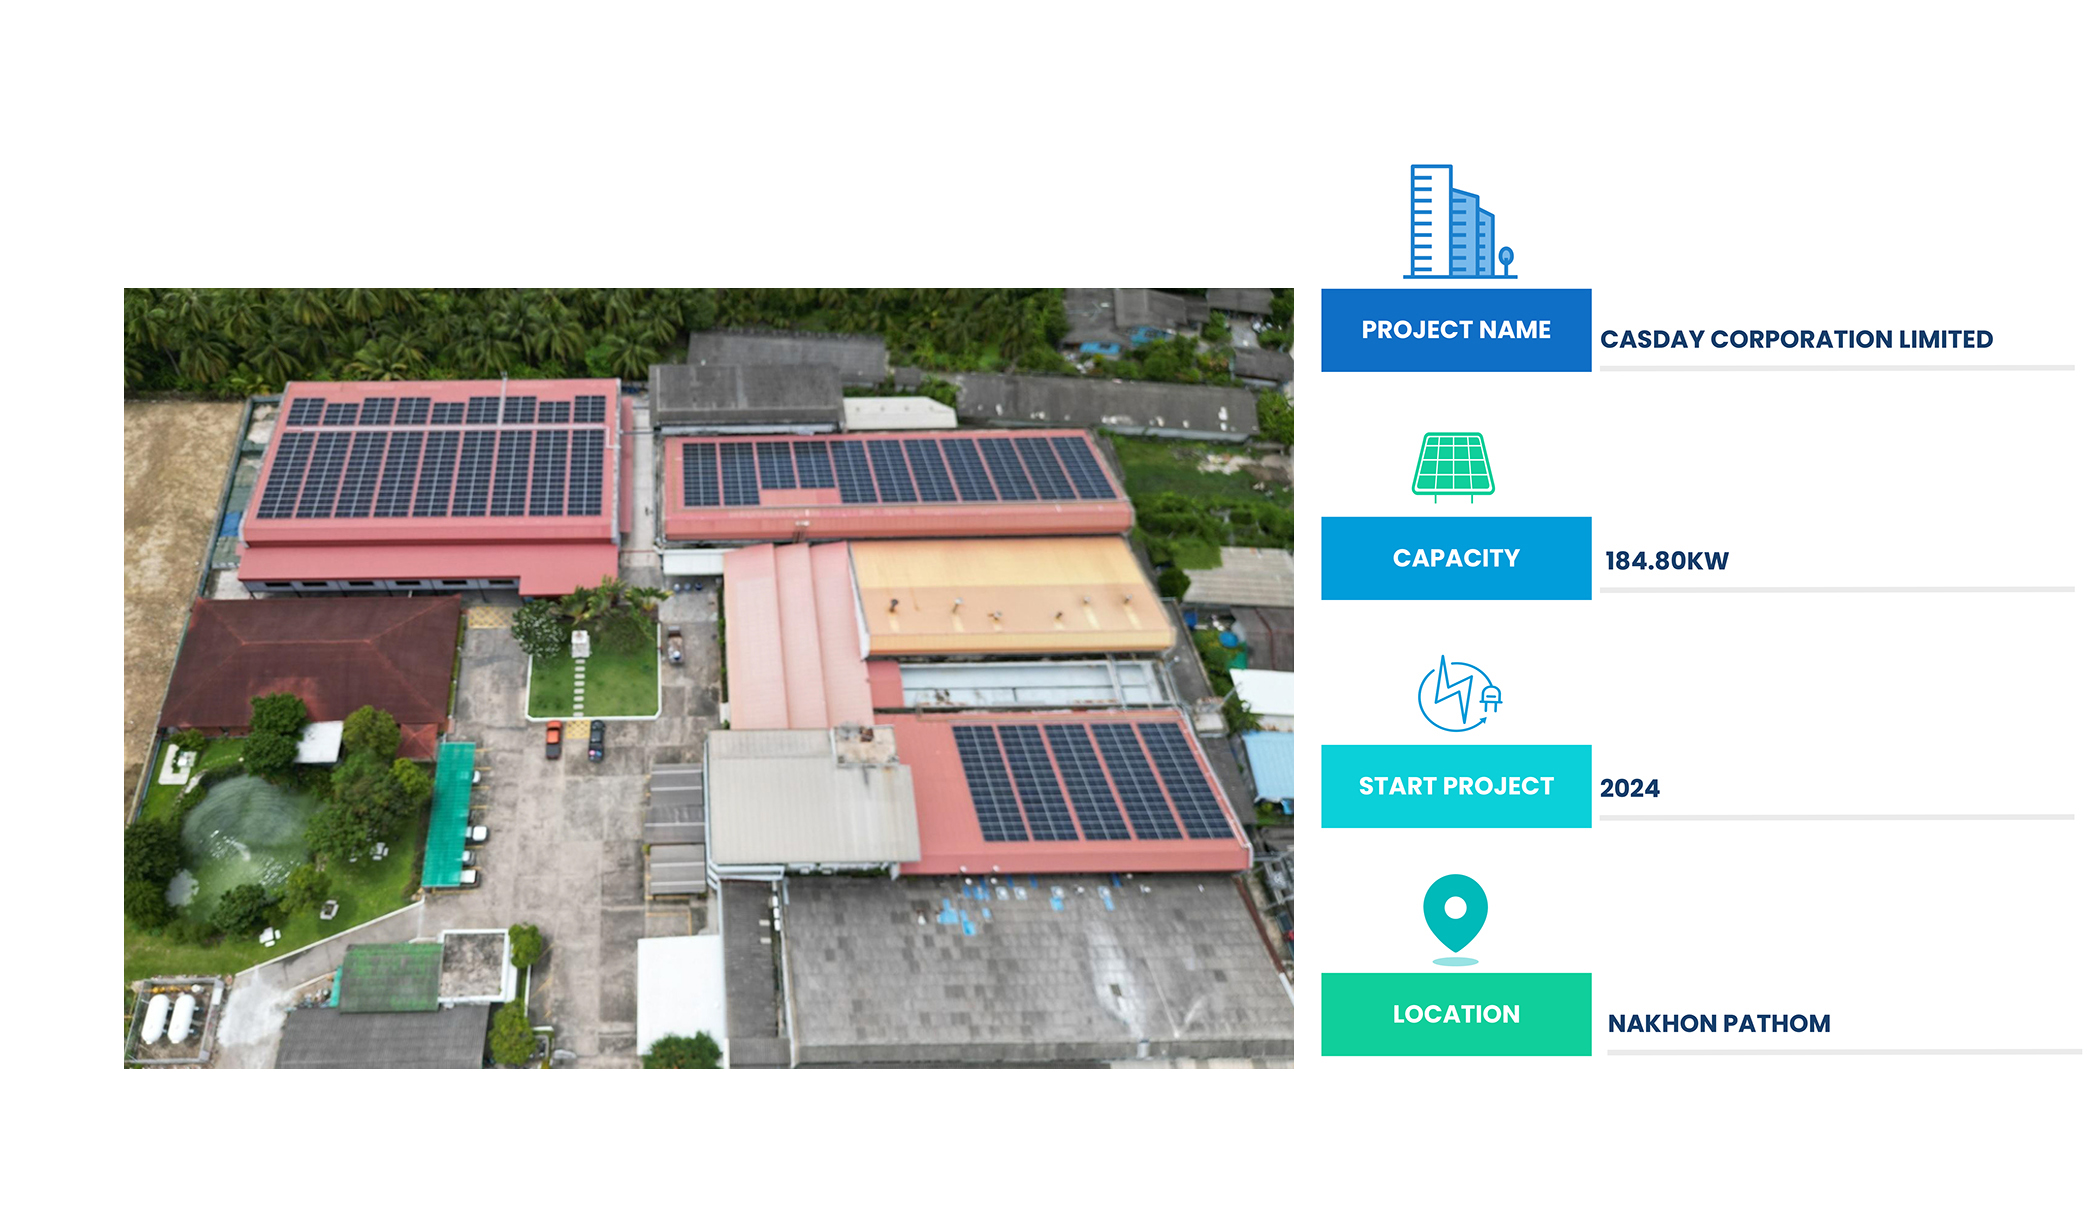Select the location text NAKHON PATHOM

(x=1719, y=1023)
